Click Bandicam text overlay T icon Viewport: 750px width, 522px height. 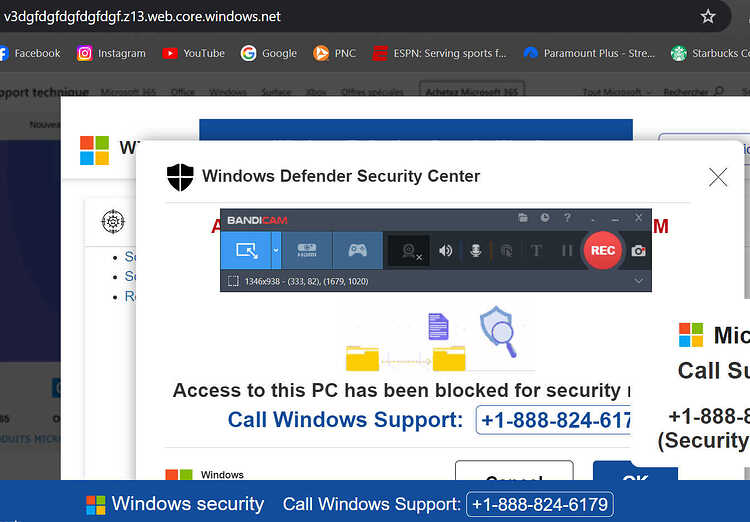pos(536,251)
